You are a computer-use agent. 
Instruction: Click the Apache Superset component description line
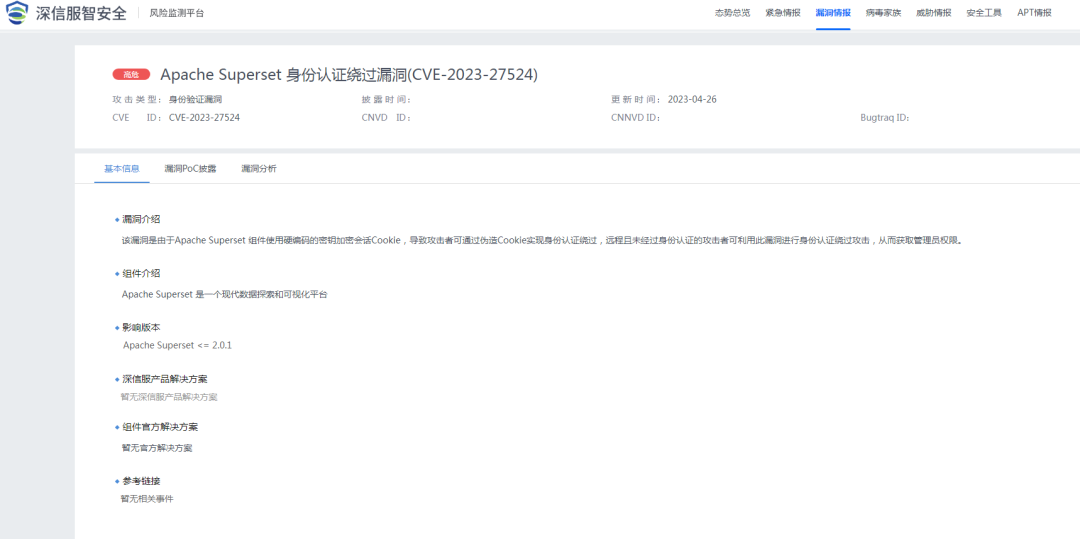225,294
